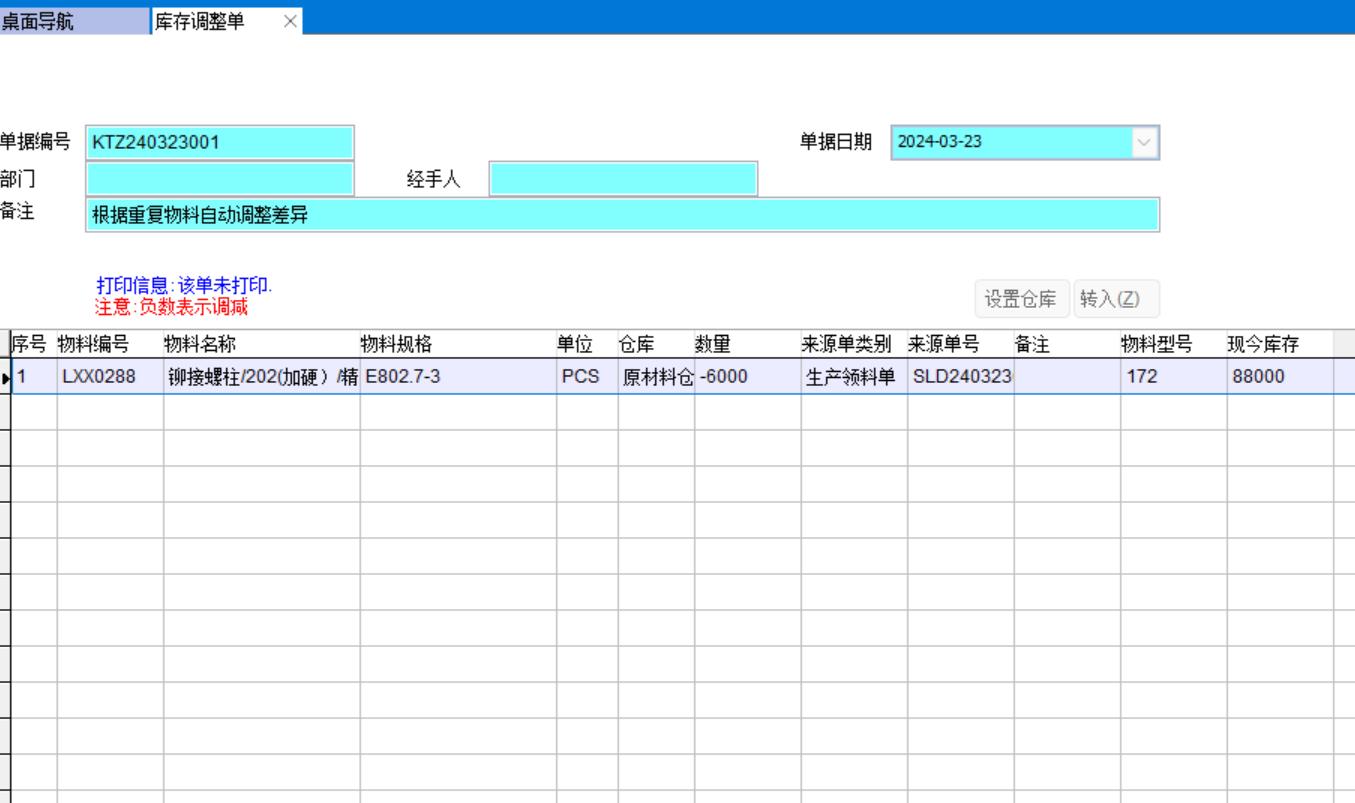
Task: Click the 备注 text field
Action: tap(623, 214)
